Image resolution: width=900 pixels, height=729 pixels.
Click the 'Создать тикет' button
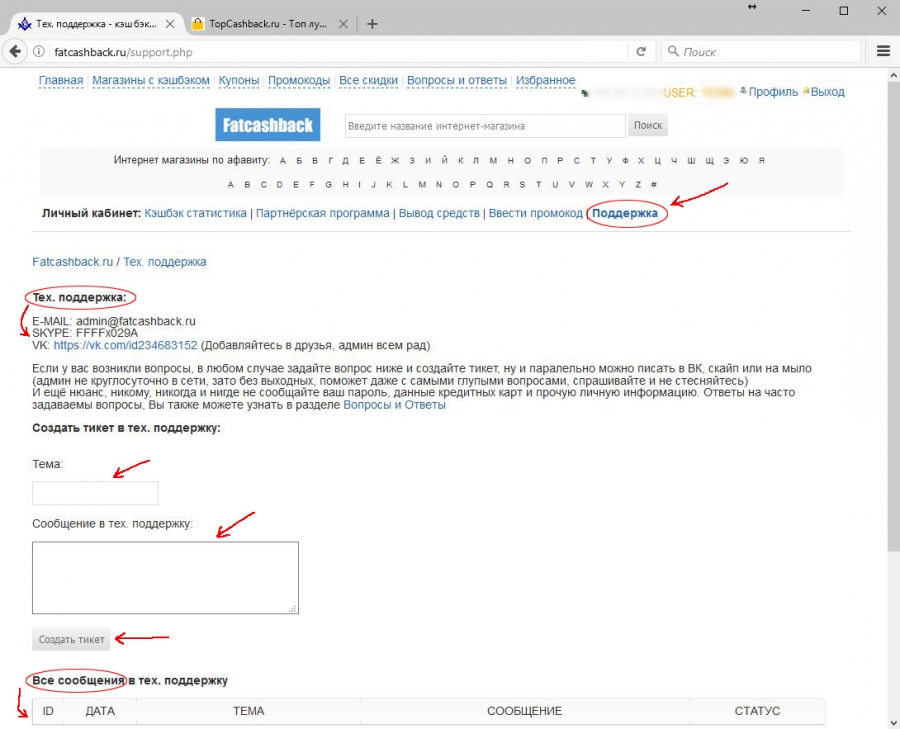click(71, 639)
